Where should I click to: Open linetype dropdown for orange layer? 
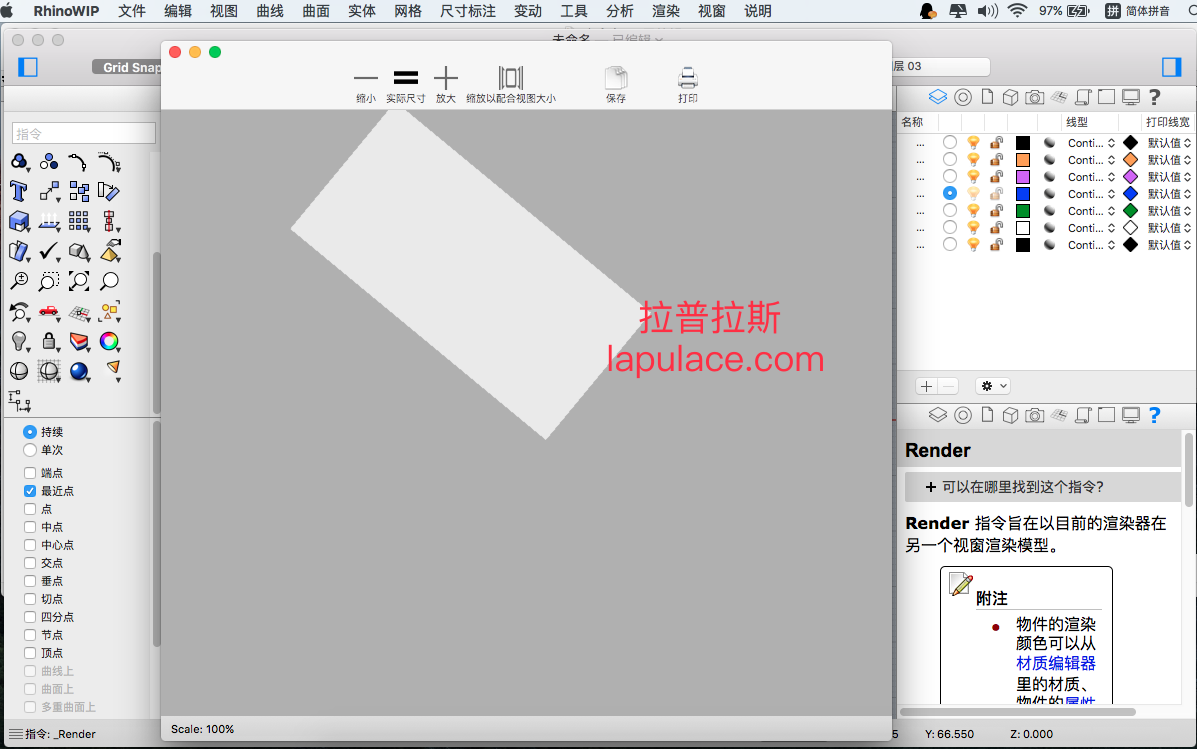click(1091, 160)
